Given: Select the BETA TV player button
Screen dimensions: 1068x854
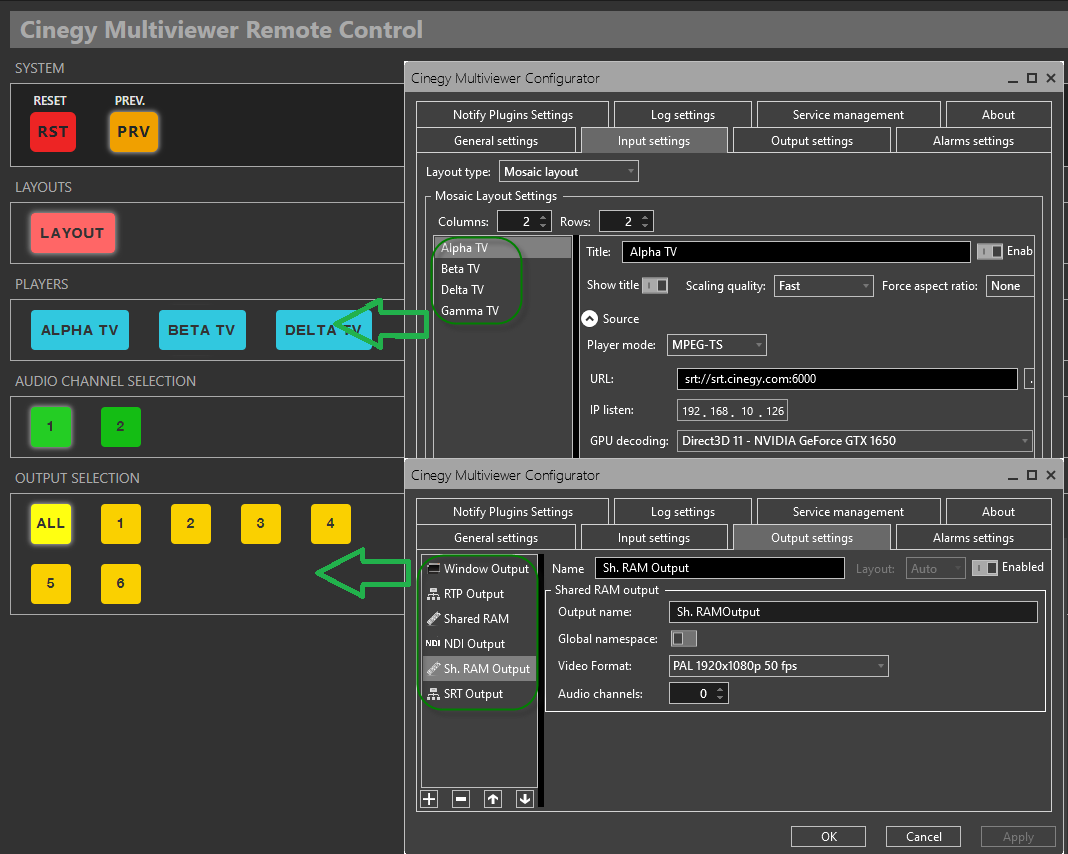Looking at the screenshot, I should coord(202,329).
